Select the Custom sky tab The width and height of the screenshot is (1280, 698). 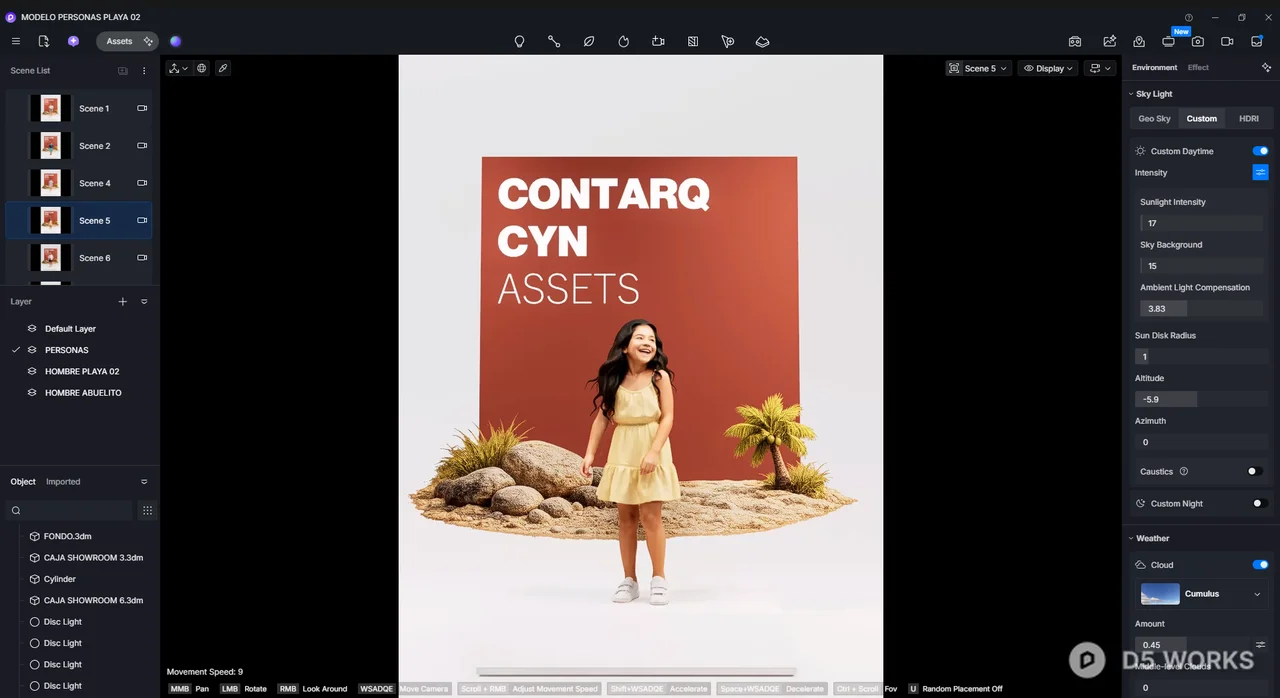click(x=1202, y=118)
